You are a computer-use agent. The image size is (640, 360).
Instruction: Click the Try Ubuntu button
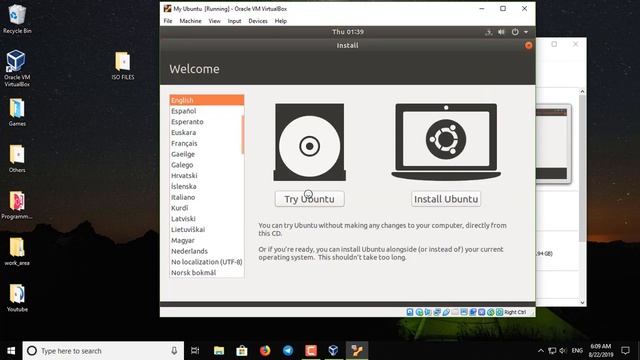click(x=309, y=199)
